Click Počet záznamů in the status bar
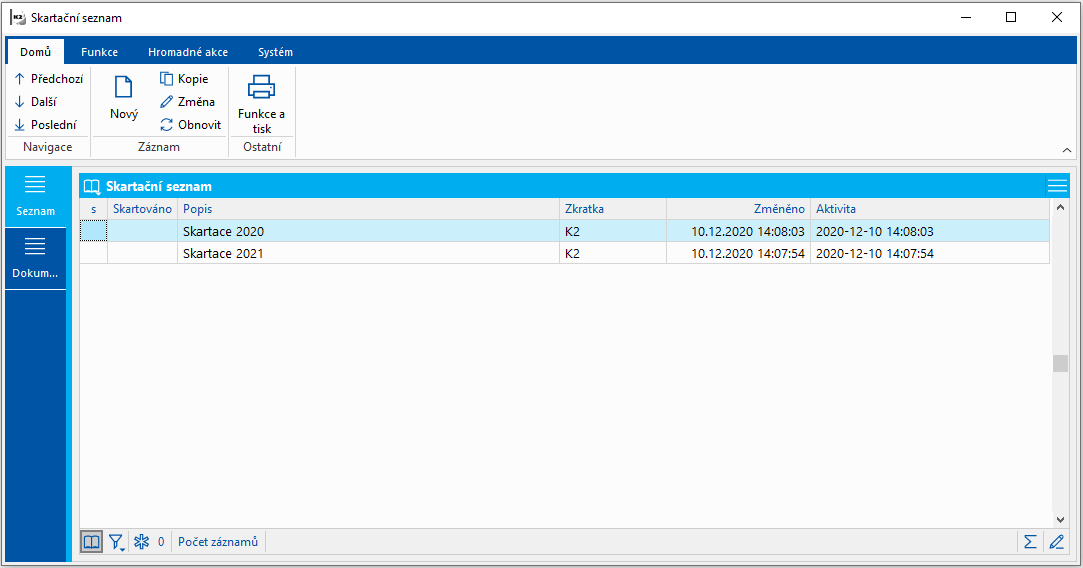The height and width of the screenshot is (568, 1083). (218, 542)
